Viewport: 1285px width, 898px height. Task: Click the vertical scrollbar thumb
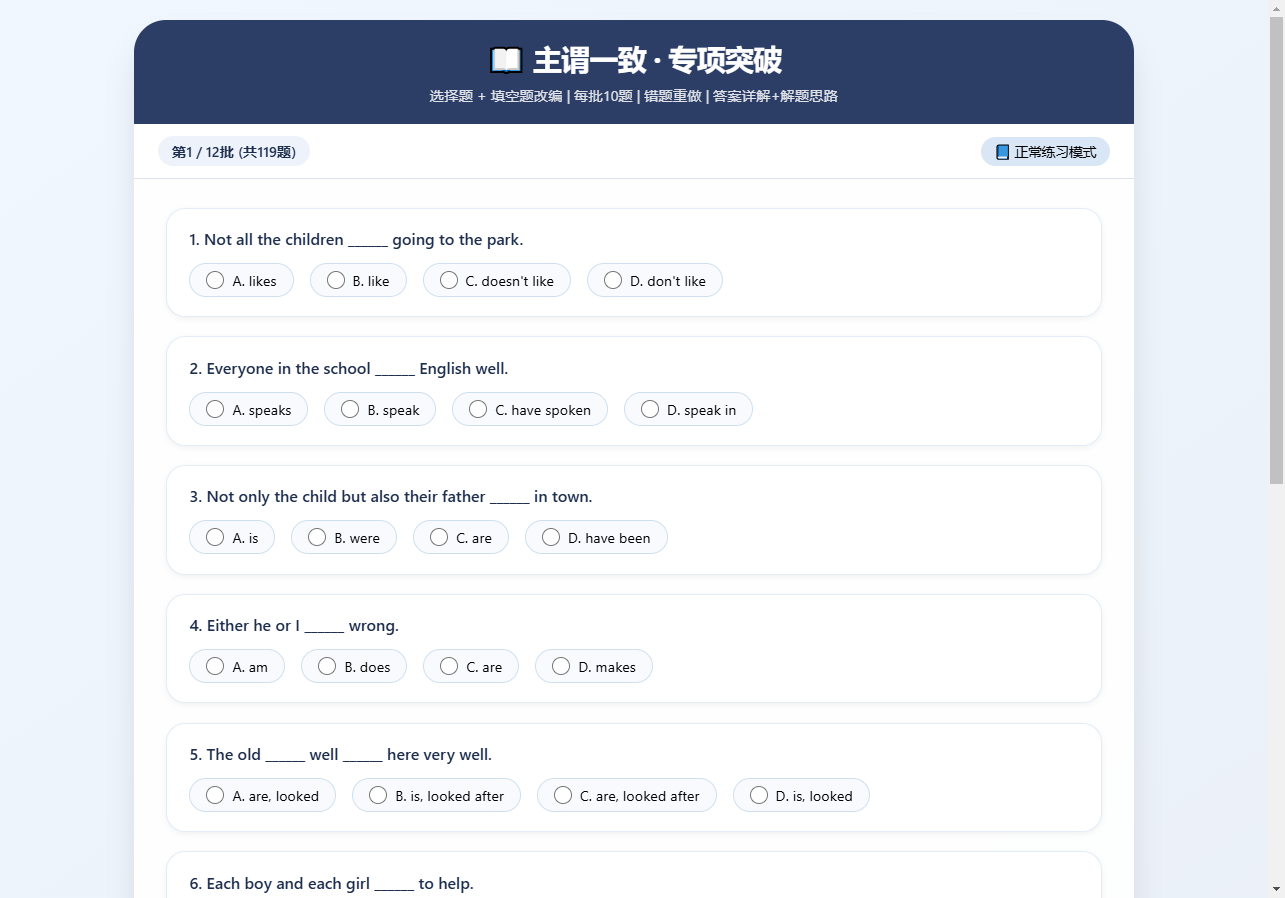1277,250
